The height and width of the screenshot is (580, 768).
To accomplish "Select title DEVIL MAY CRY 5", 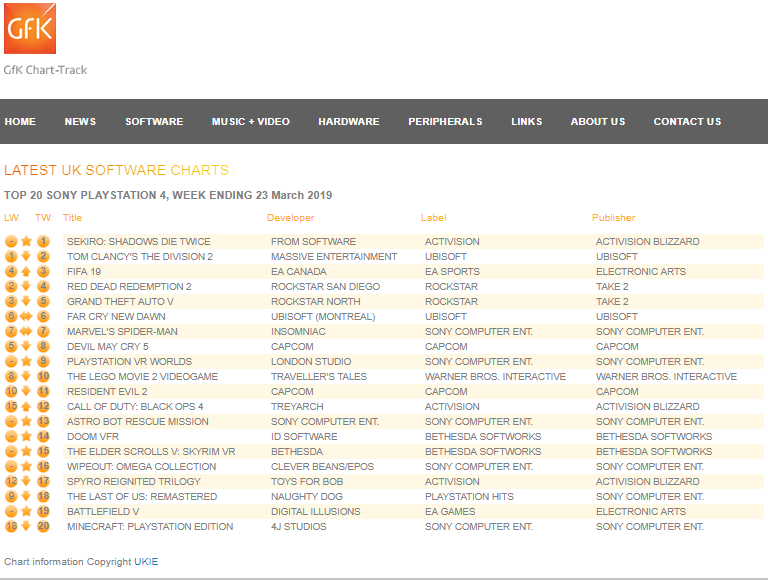I will pyautogui.click(x=108, y=346).
